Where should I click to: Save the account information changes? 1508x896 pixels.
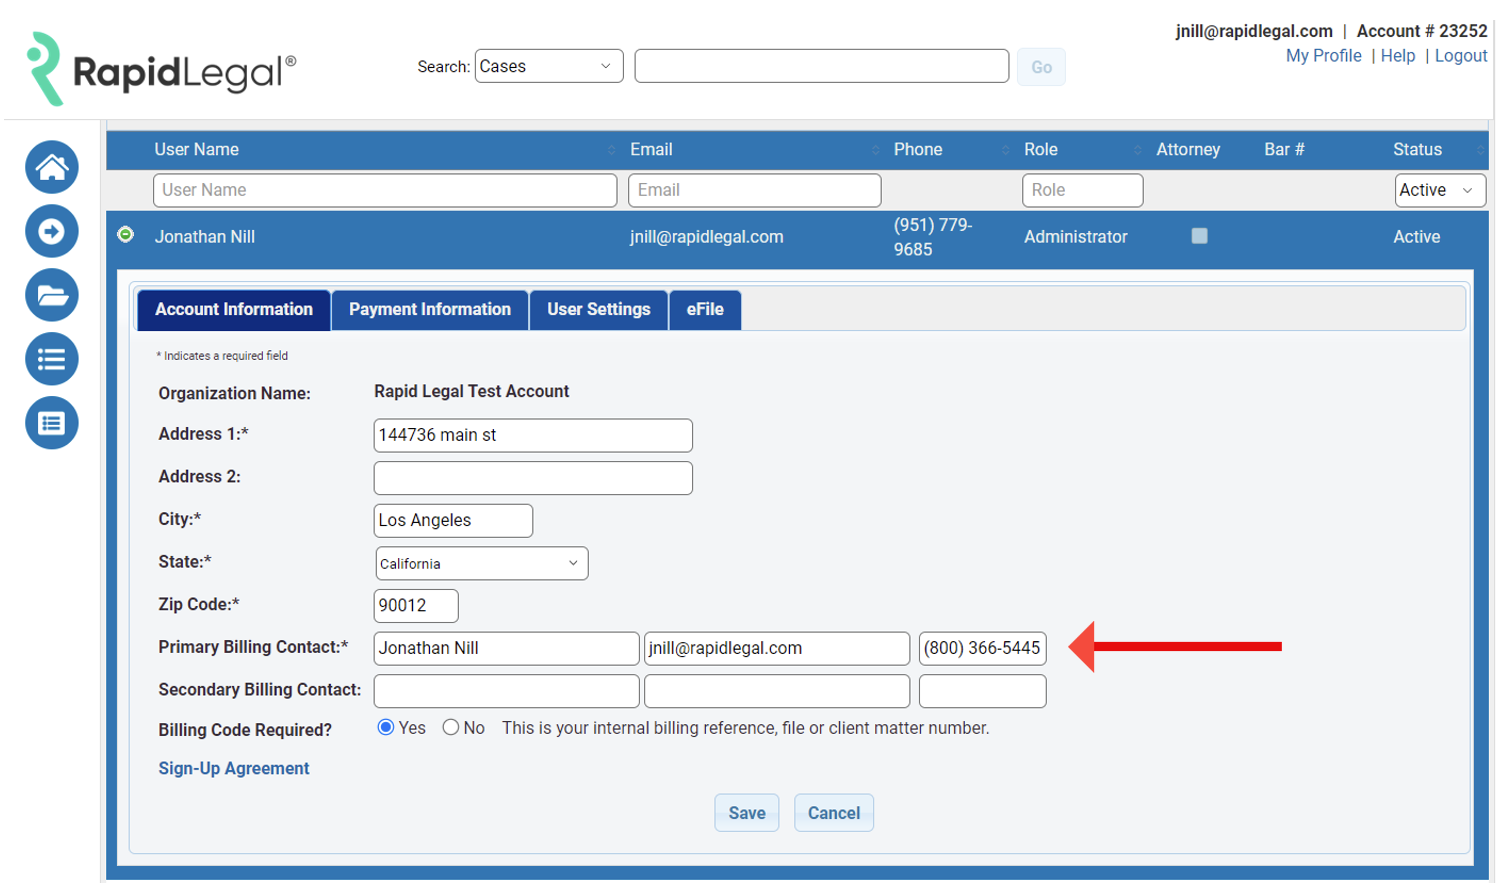(x=746, y=812)
